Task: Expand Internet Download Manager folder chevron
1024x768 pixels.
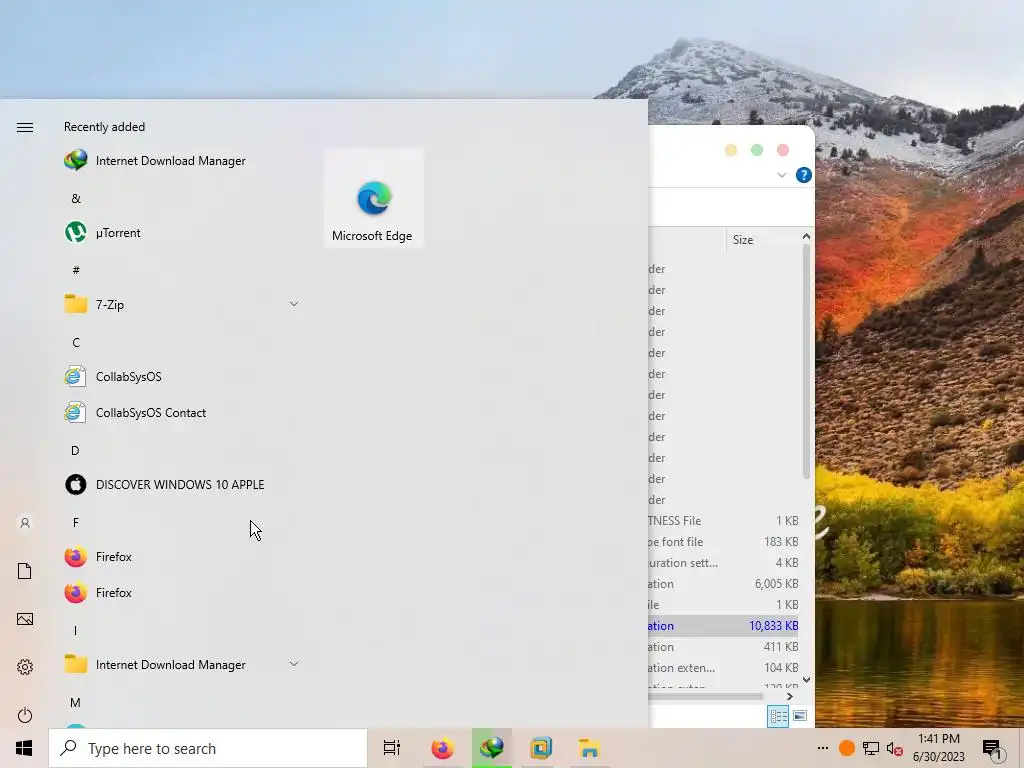Action: coord(294,664)
